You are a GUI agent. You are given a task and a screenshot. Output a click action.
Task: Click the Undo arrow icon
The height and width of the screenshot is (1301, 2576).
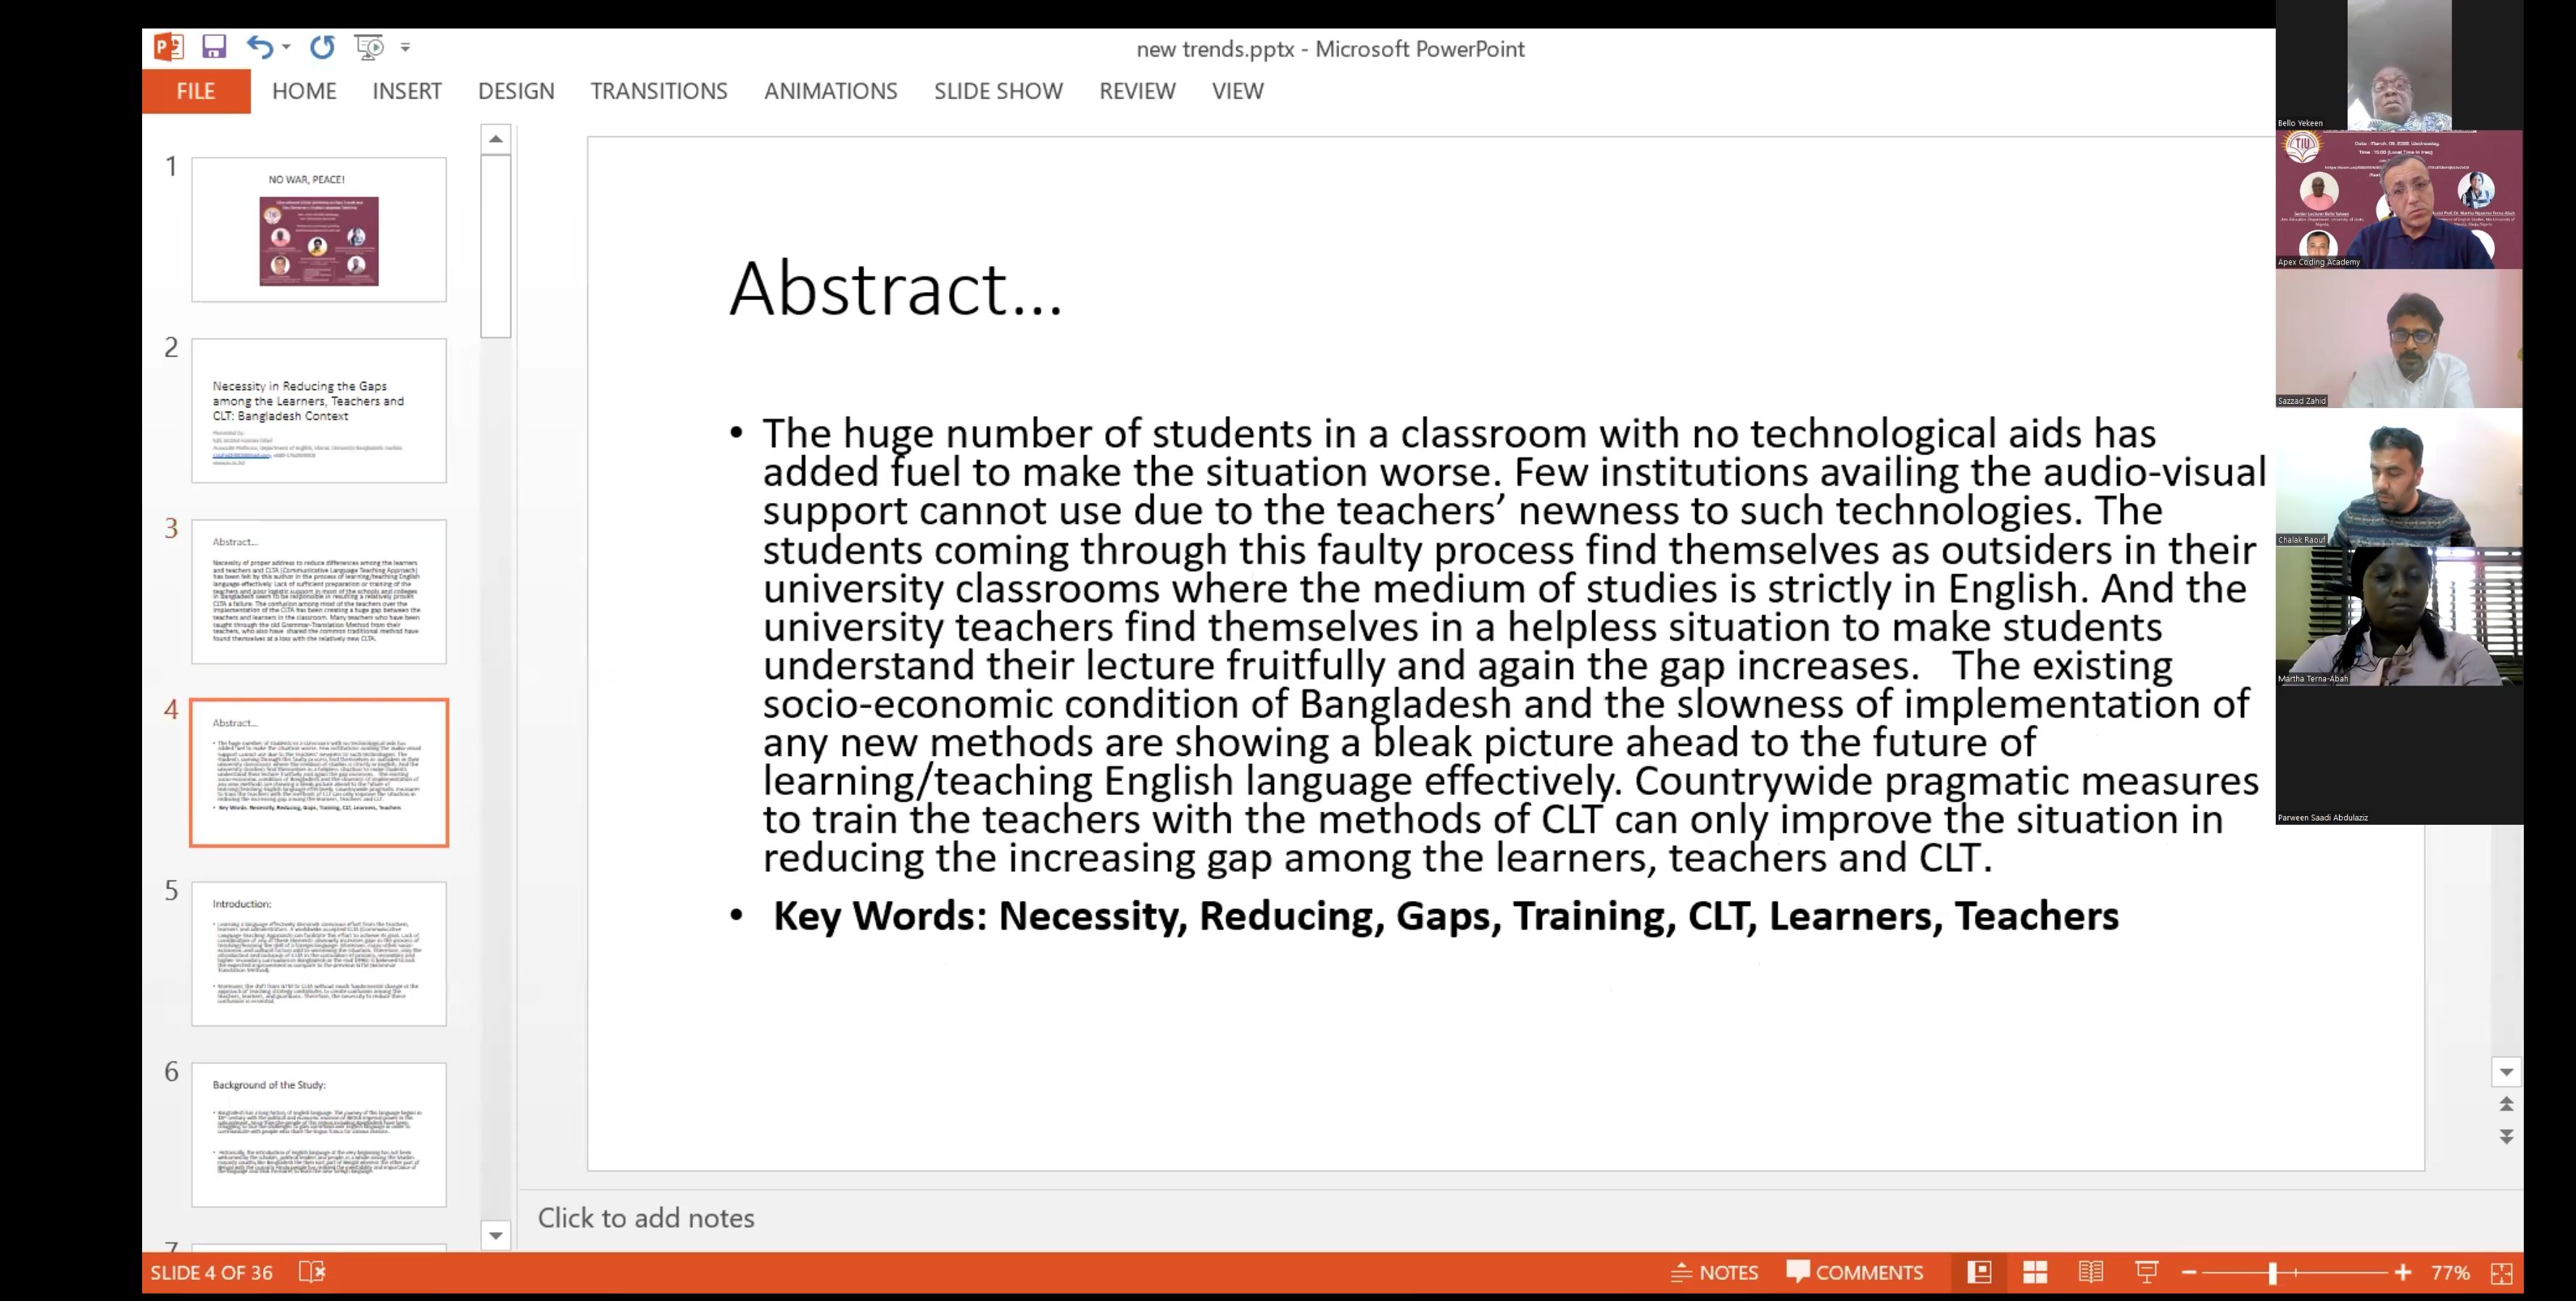coord(259,46)
